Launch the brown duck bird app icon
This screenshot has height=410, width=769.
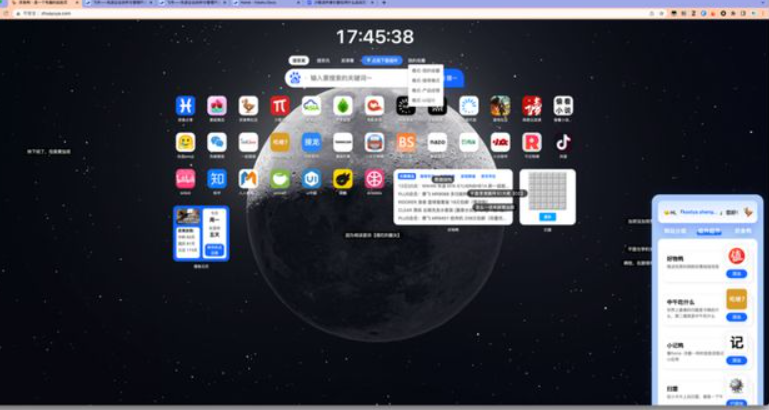[248, 105]
